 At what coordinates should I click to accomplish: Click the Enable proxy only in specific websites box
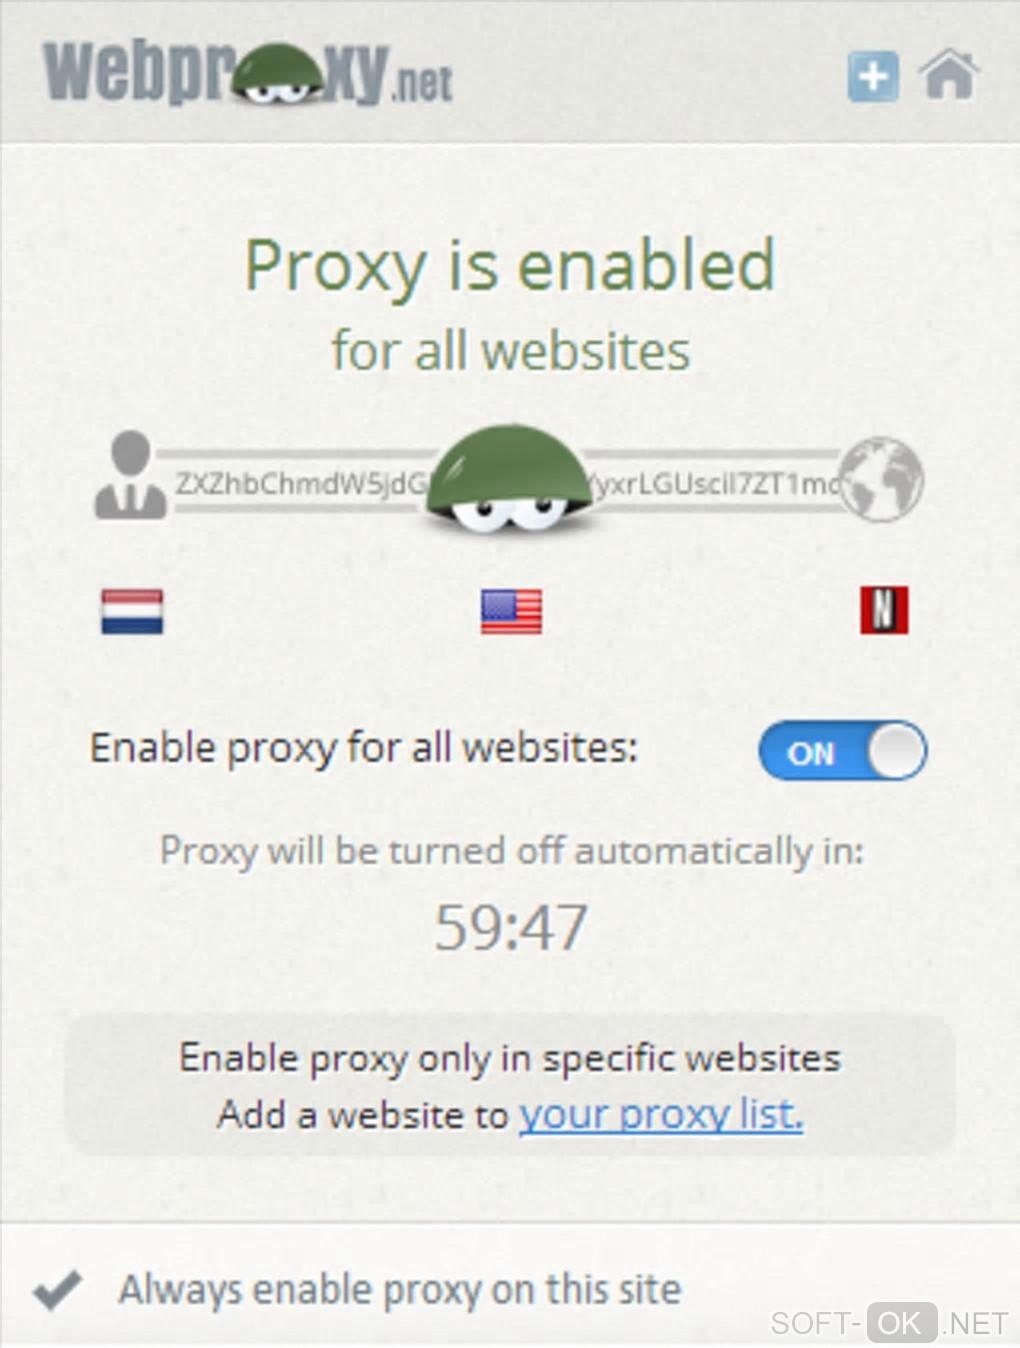pyautogui.click(x=510, y=1086)
